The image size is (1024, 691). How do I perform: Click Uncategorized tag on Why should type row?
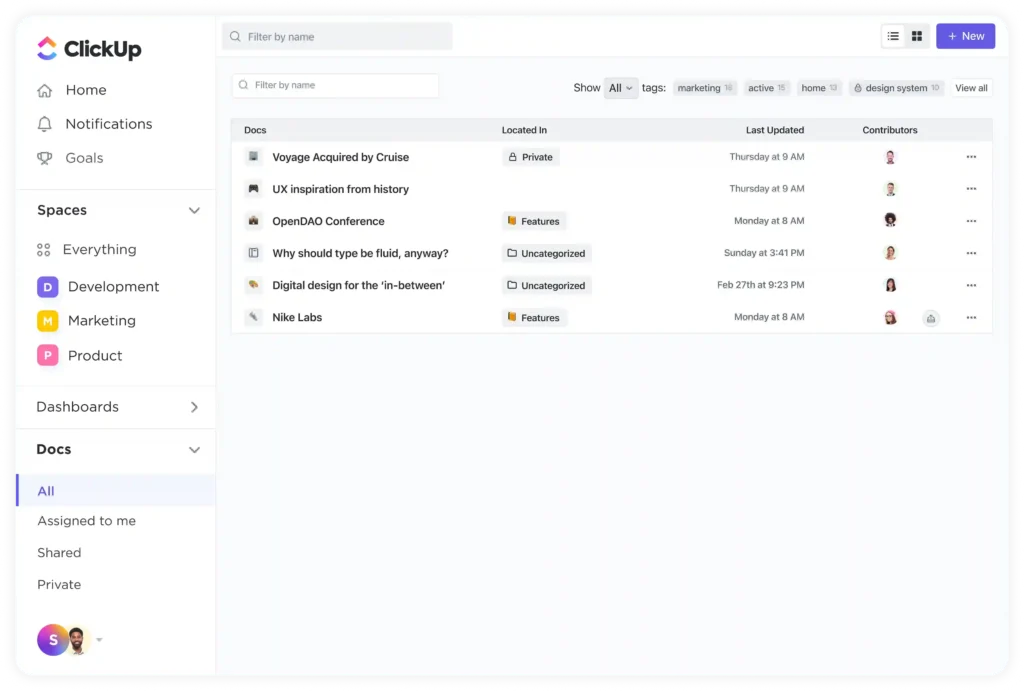point(547,253)
